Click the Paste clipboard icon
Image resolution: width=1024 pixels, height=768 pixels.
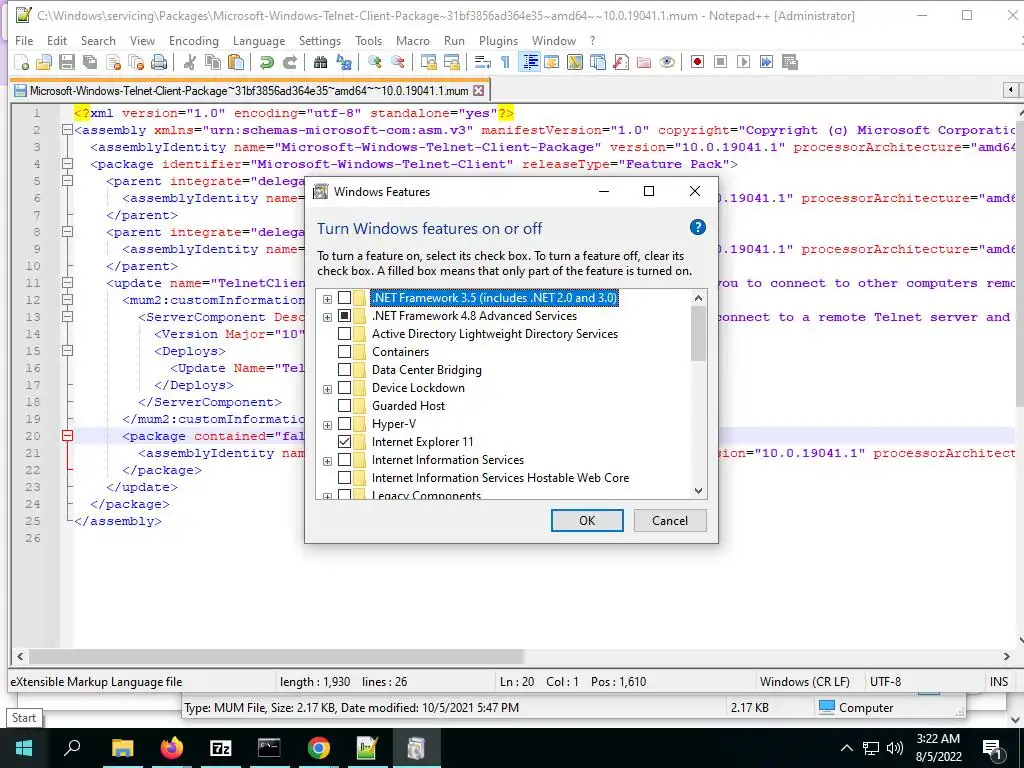(236, 62)
